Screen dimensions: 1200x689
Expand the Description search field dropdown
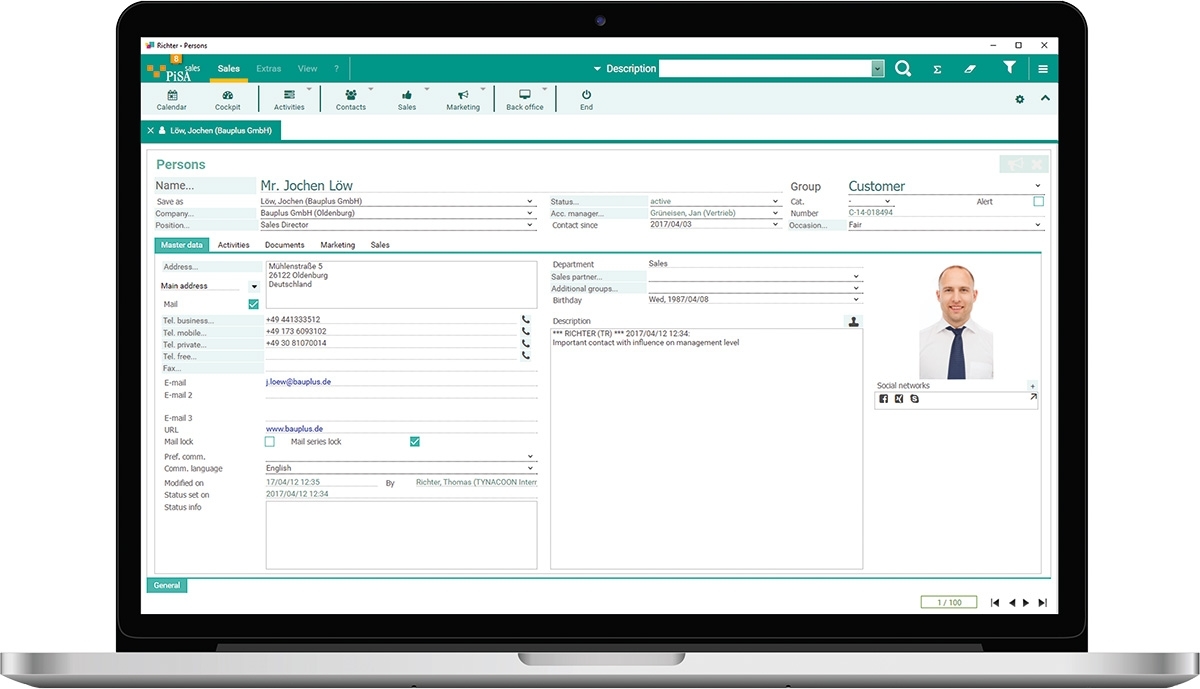pos(878,69)
